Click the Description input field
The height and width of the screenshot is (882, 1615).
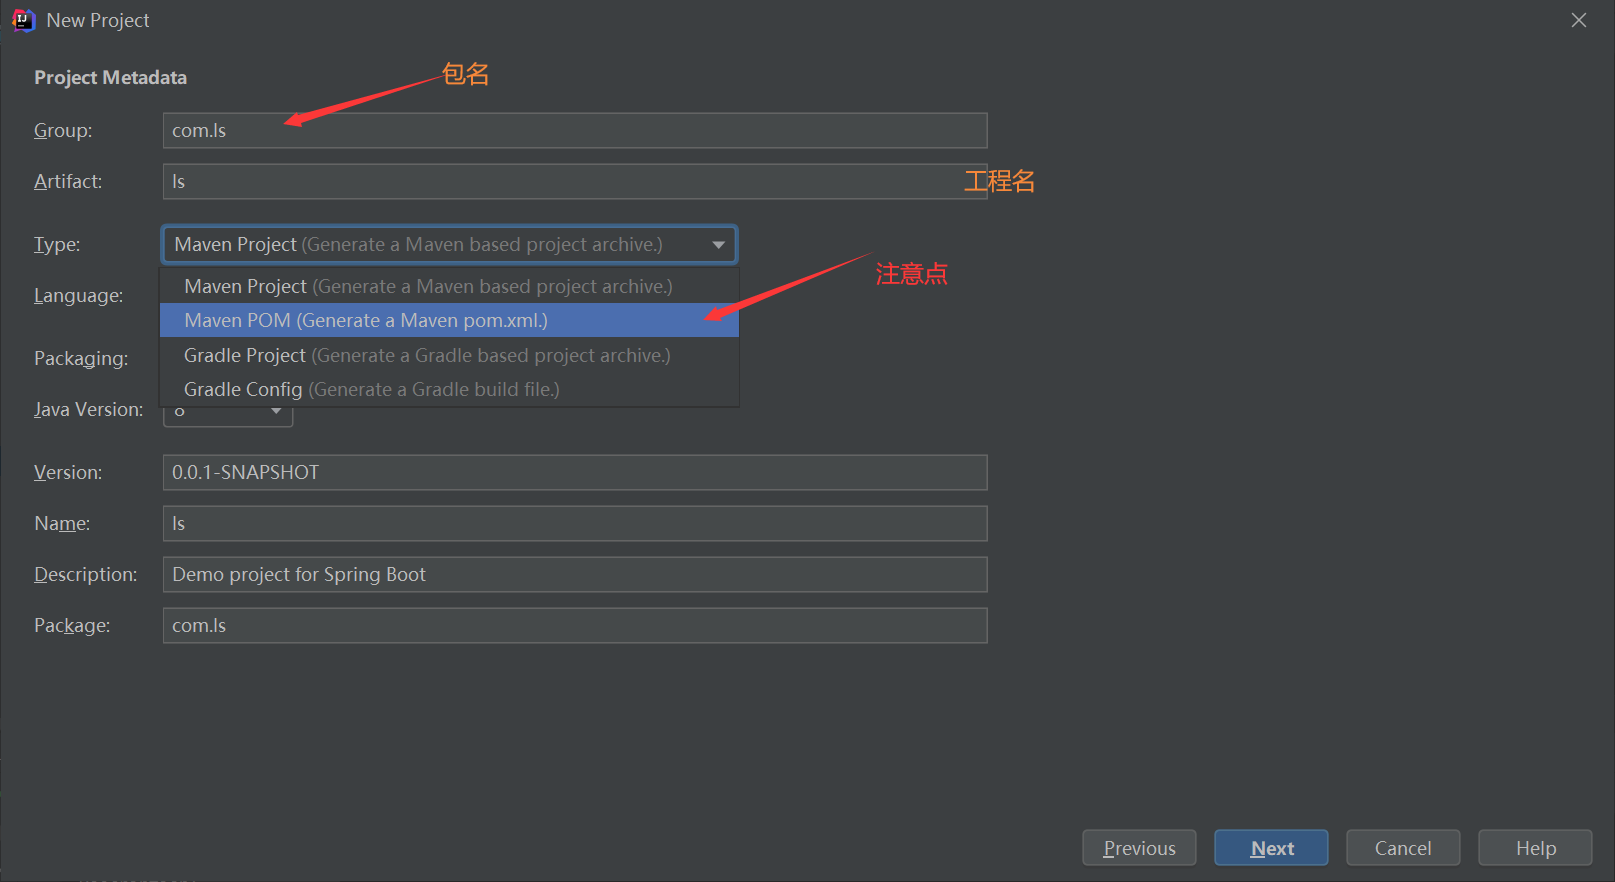tap(575, 575)
